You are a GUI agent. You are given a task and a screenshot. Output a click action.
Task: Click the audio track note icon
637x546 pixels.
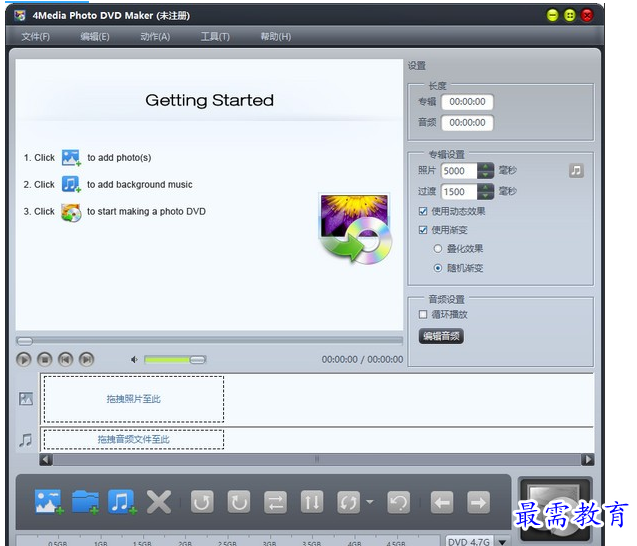26,440
